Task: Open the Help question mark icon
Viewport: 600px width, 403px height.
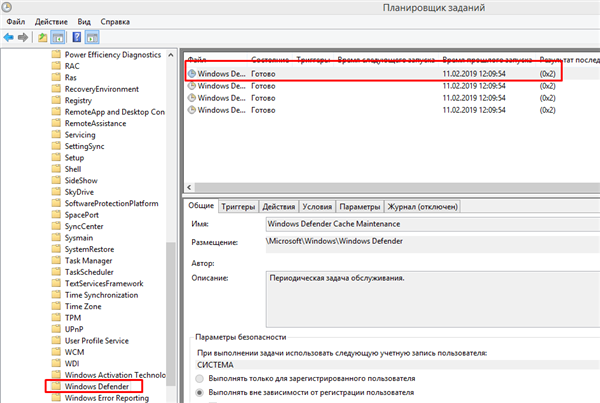Action: [x=77, y=37]
